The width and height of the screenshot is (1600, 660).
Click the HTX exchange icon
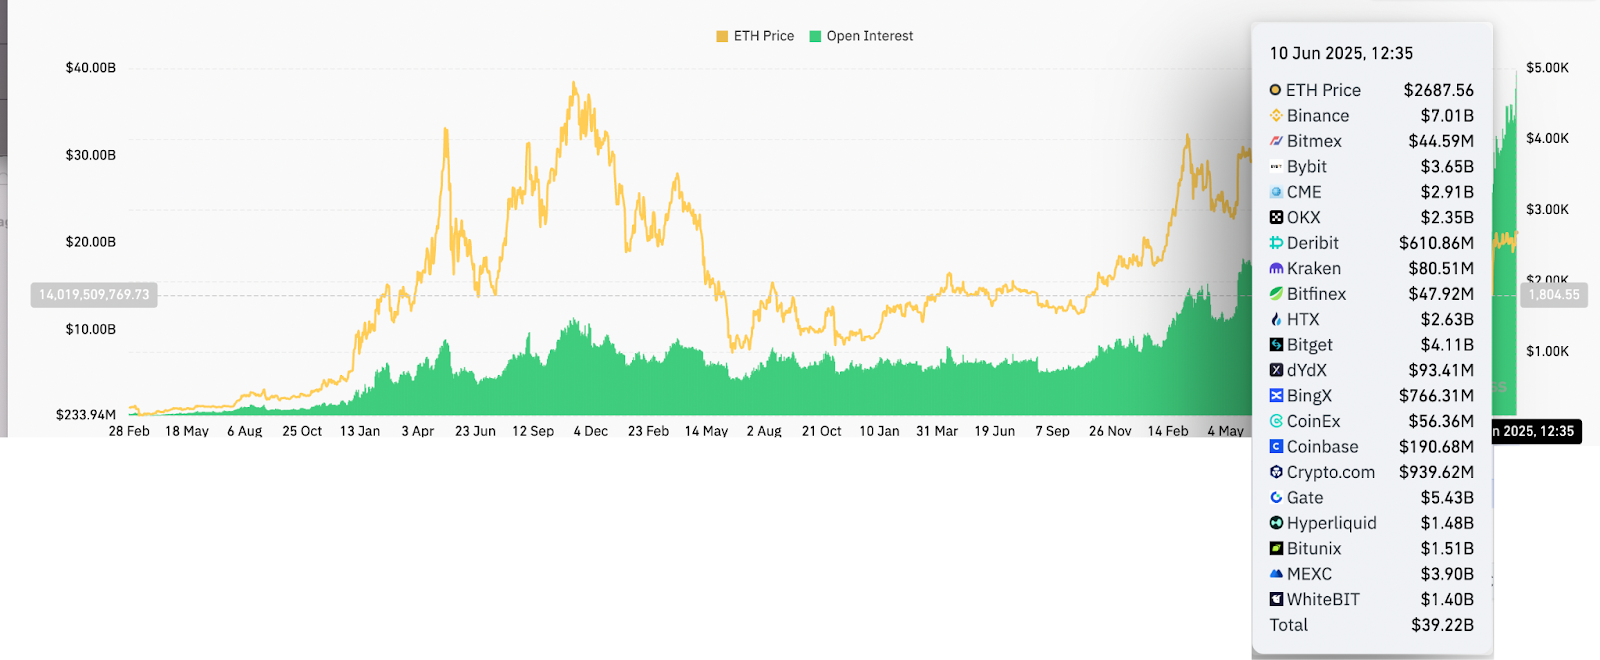1276,319
